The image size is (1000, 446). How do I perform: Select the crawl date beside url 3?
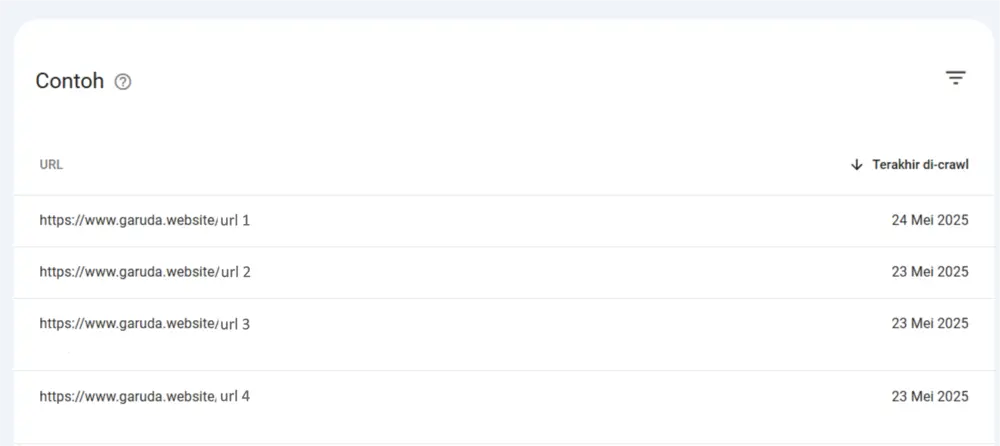pos(930,323)
